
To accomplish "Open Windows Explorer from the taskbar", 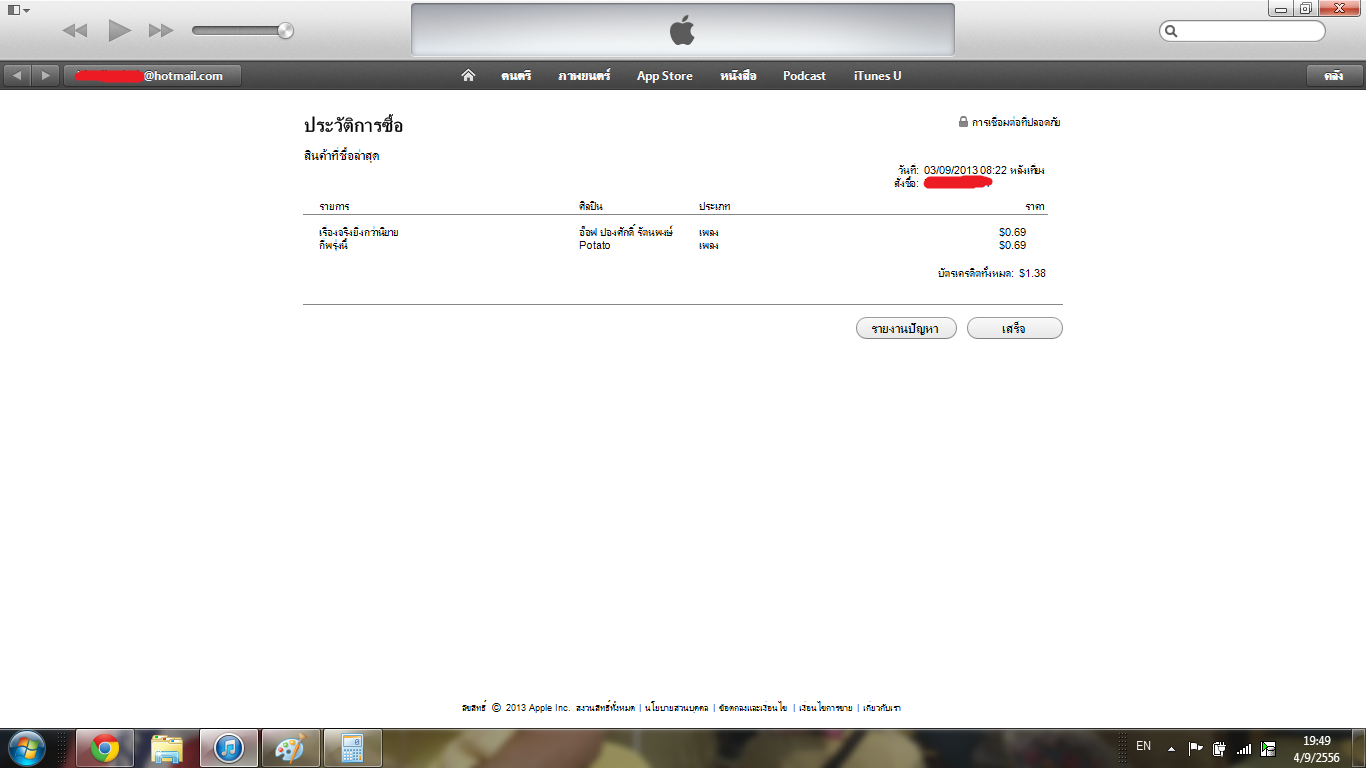I will click(x=167, y=748).
